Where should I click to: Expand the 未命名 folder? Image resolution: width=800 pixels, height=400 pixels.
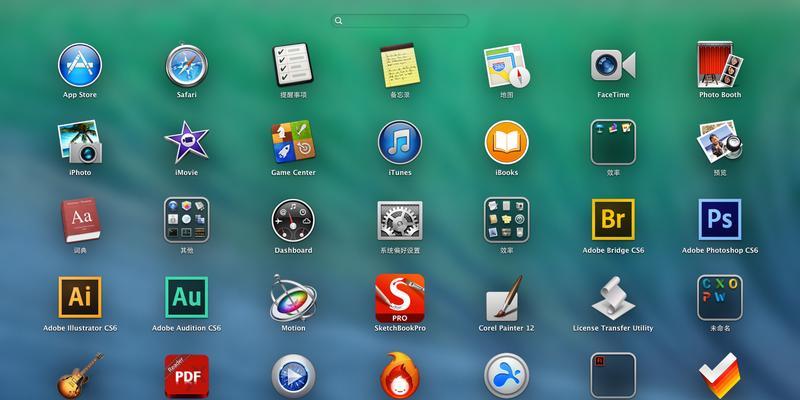pos(719,297)
